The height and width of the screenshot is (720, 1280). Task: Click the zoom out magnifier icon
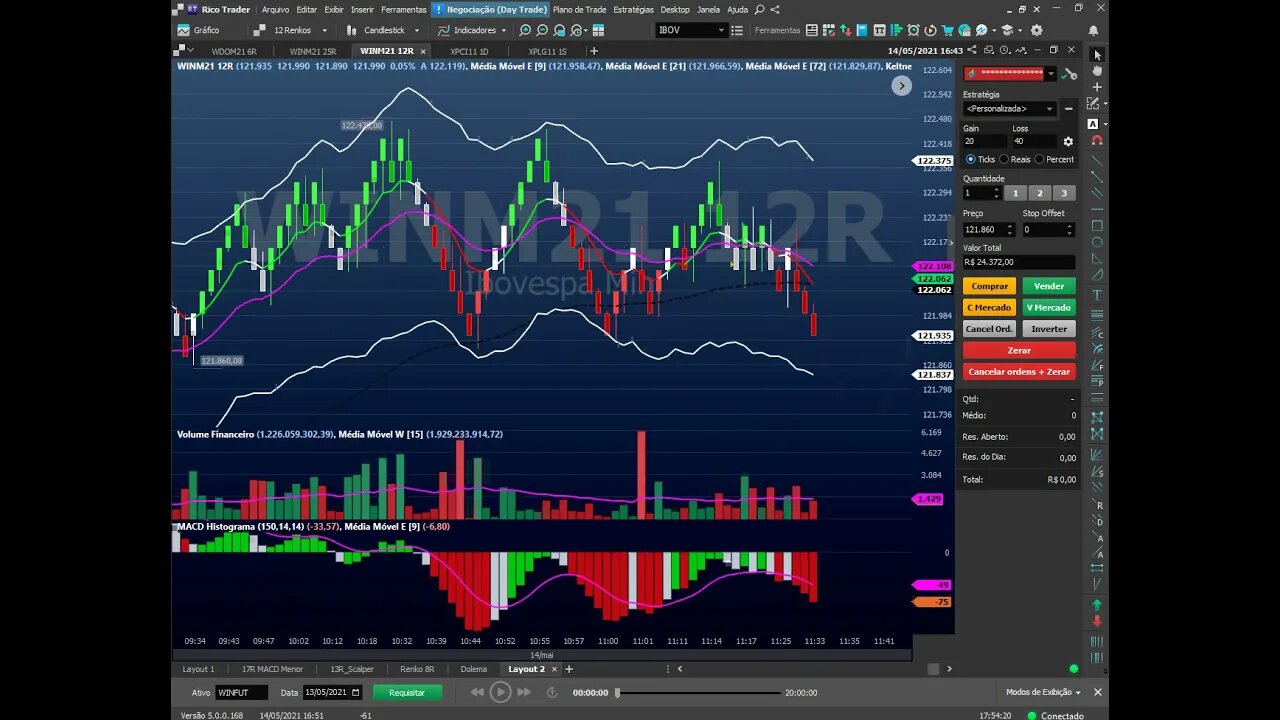pyautogui.click(x=542, y=30)
